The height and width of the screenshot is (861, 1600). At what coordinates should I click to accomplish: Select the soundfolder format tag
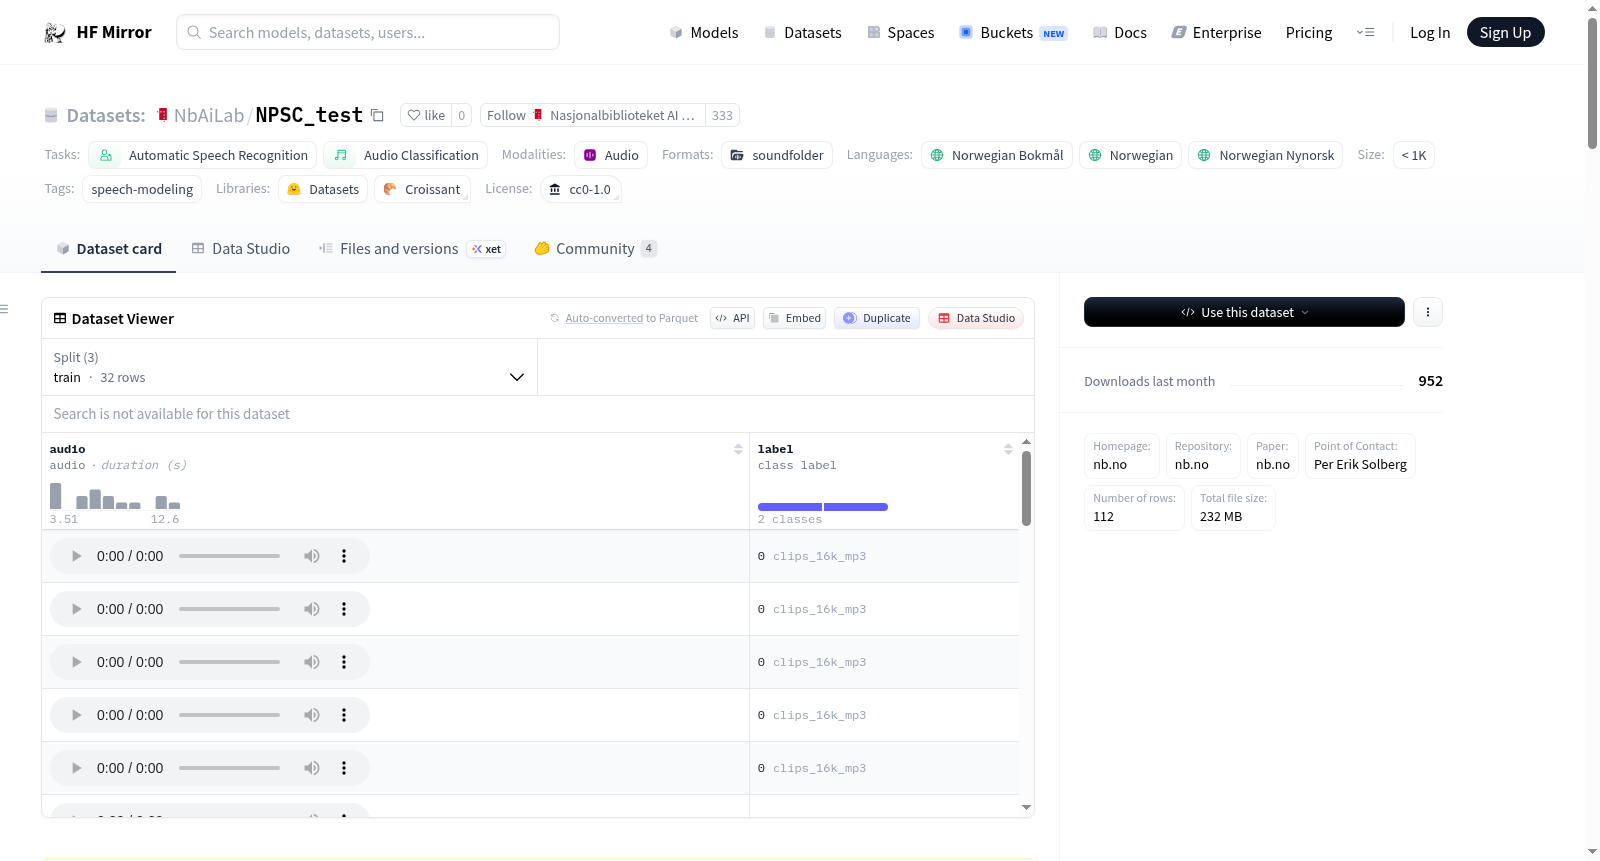click(777, 155)
